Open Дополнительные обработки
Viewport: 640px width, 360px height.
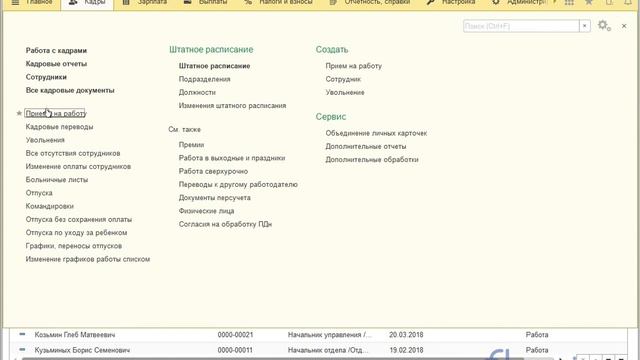pos(371,160)
